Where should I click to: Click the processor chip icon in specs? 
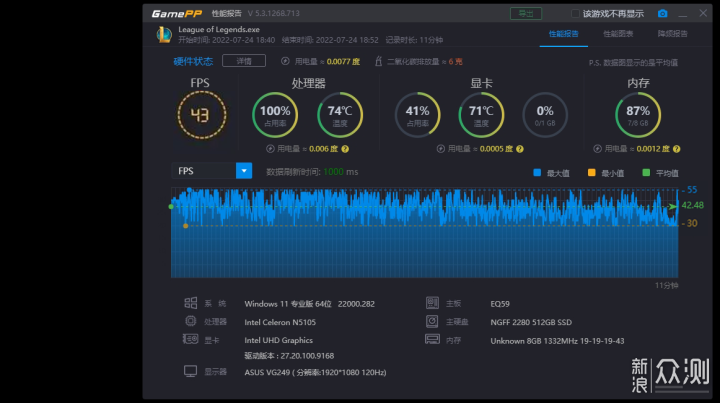pos(191,321)
